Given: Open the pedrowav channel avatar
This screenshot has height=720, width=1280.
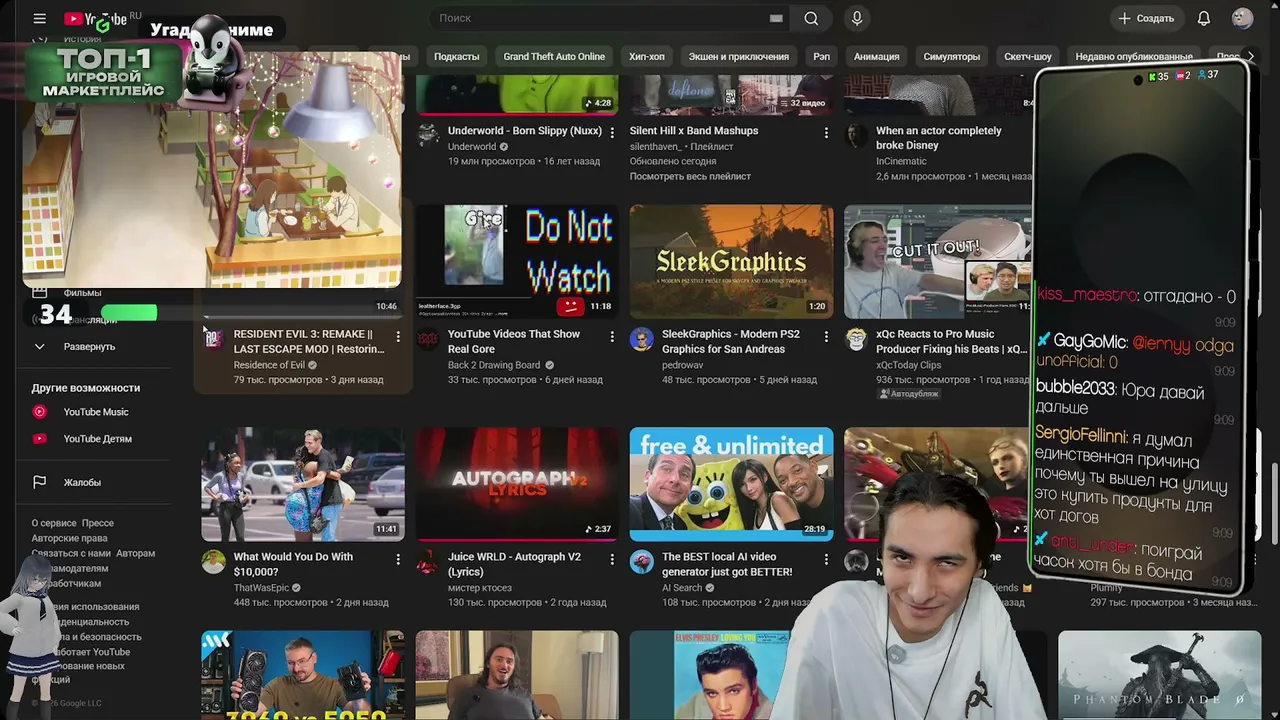Looking at the screenshot, I should coord(642,339).
